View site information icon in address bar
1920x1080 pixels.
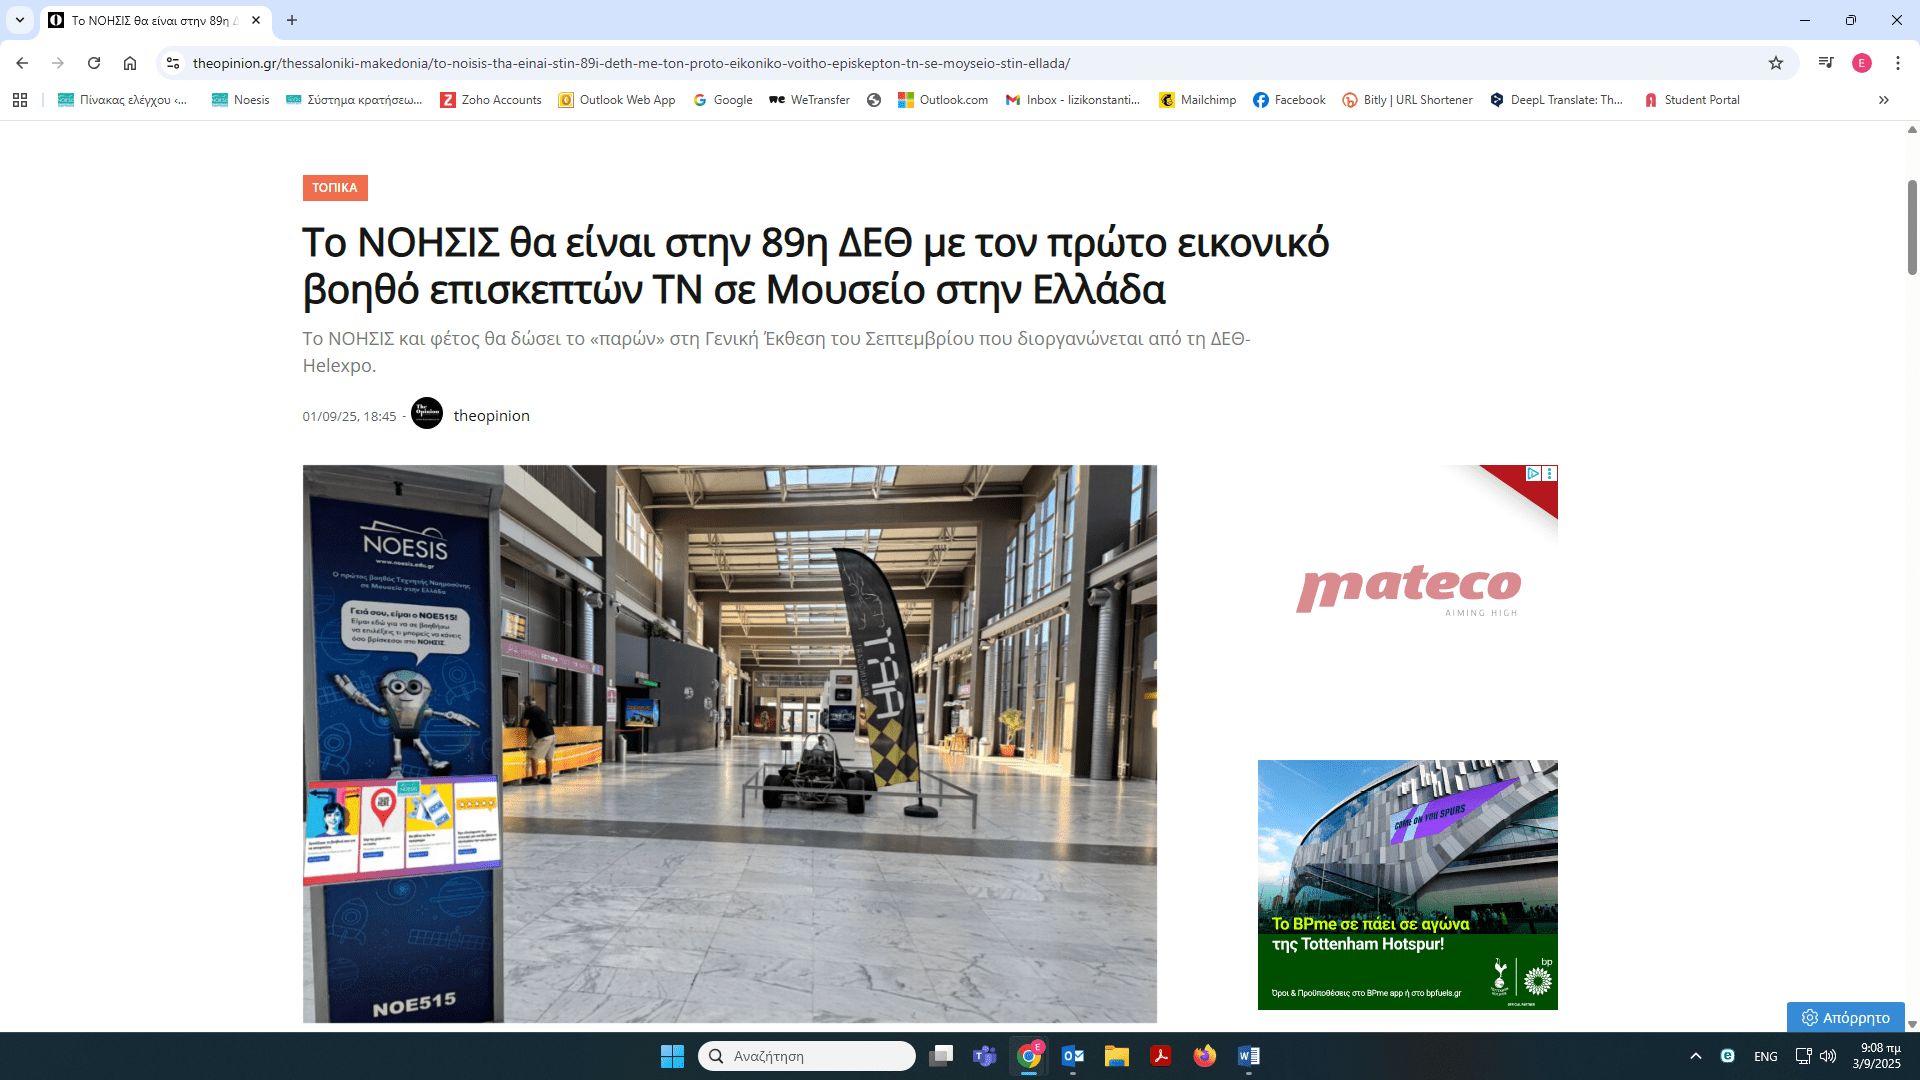coord(173,63)
